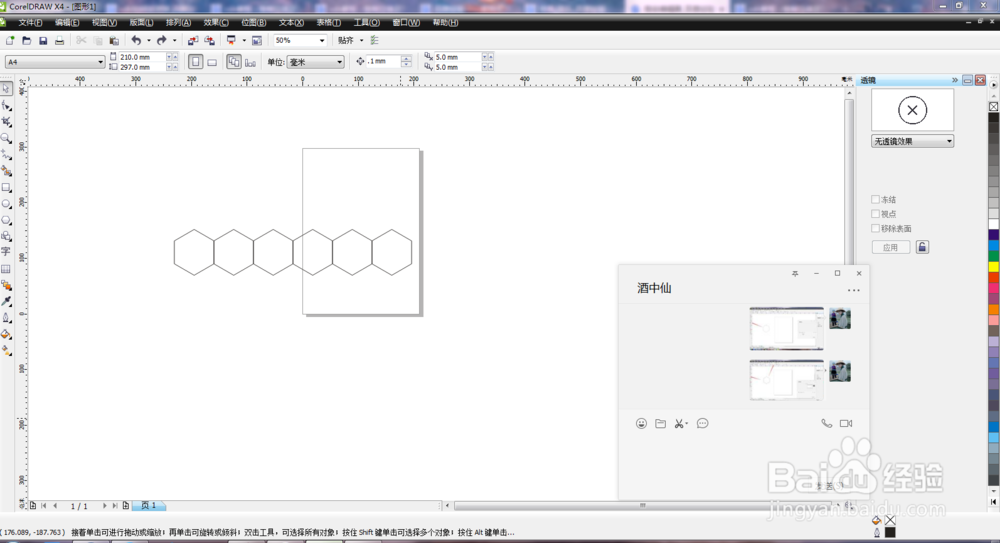Click the Undo arrow icon
This screenshot has width=1000, height=543.
point(136,40)
